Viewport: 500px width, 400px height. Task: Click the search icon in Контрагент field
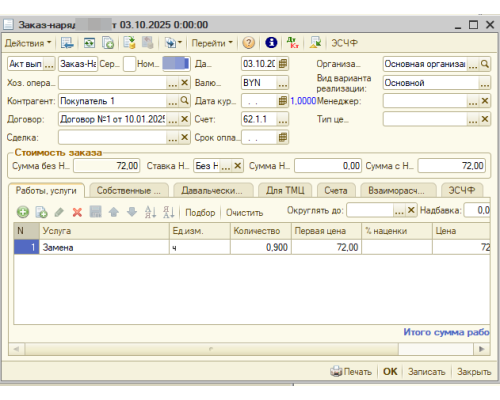tap(184, 101)
